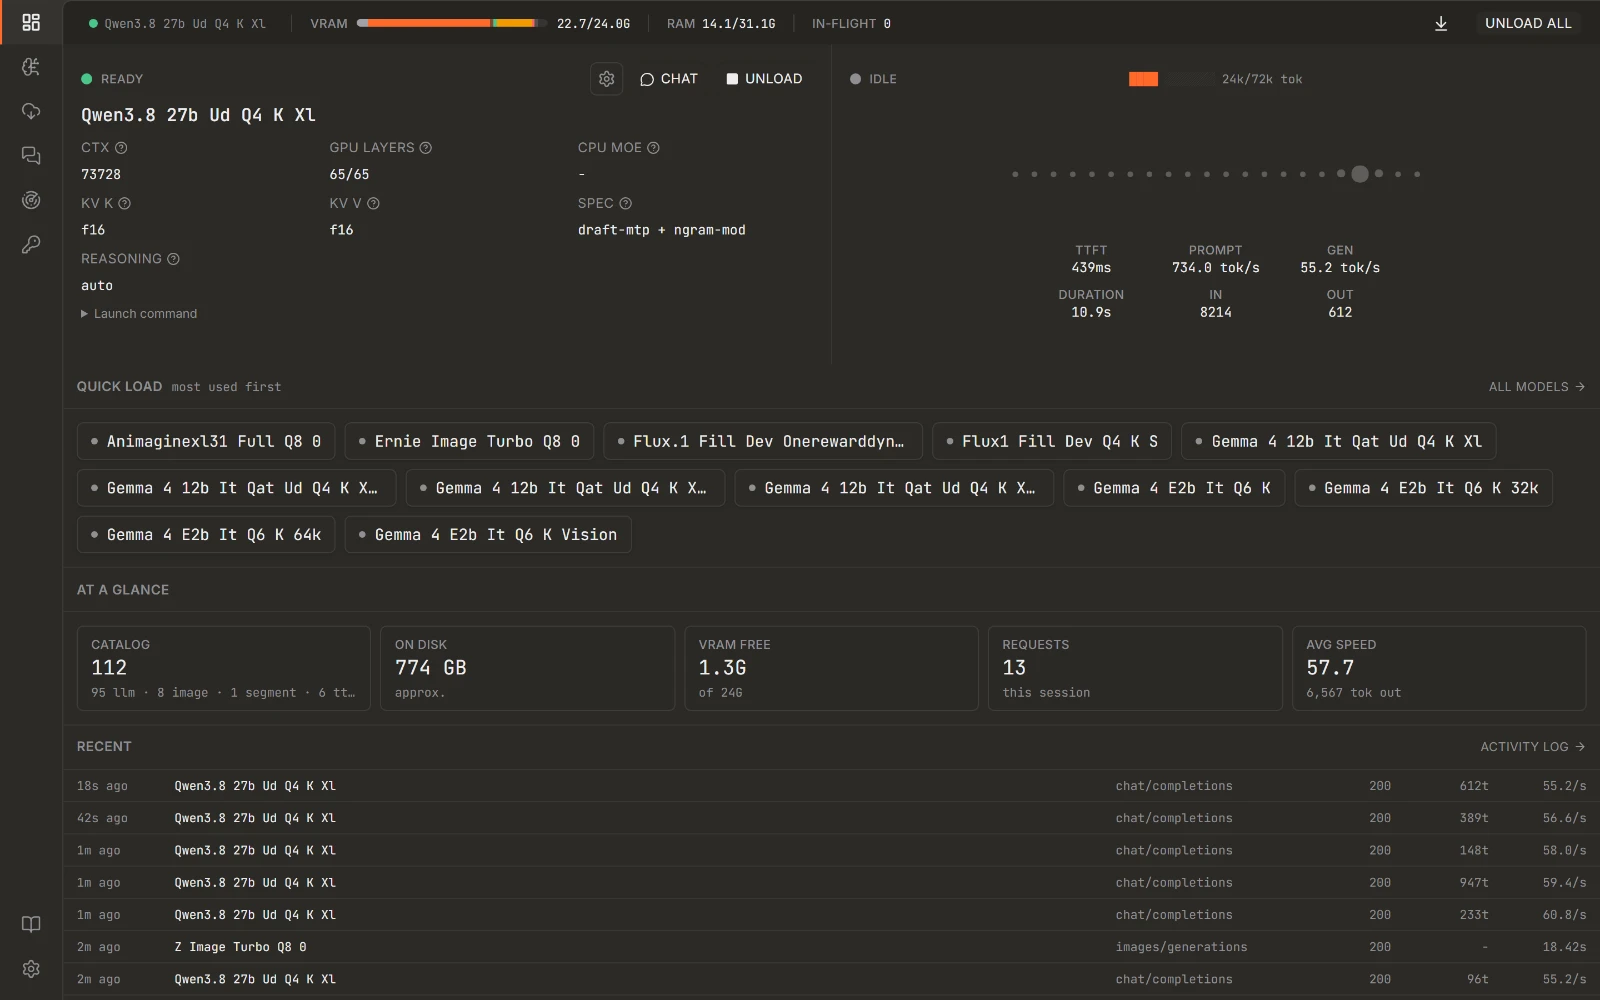Click the VRAM usage bar
Viewport: 1600px width, 1000px height.
[x=451, y=23]
